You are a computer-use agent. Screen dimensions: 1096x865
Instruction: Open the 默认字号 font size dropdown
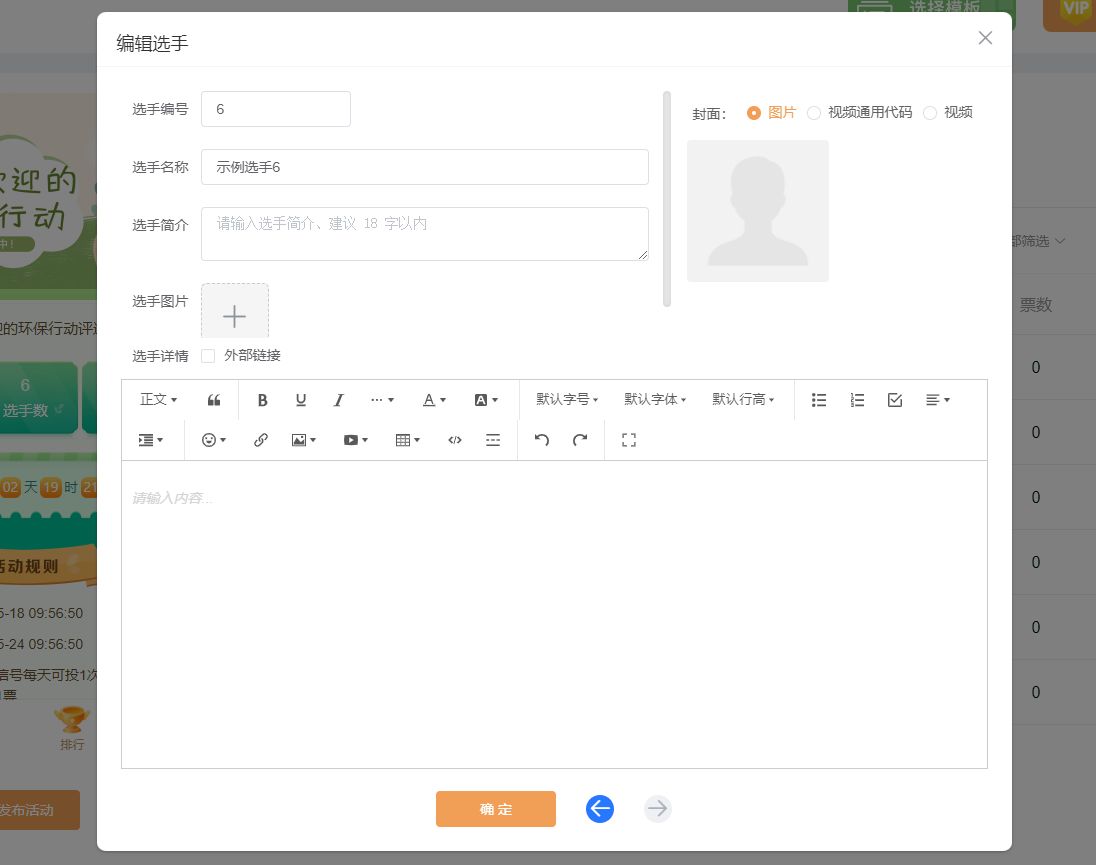(566, 399)
